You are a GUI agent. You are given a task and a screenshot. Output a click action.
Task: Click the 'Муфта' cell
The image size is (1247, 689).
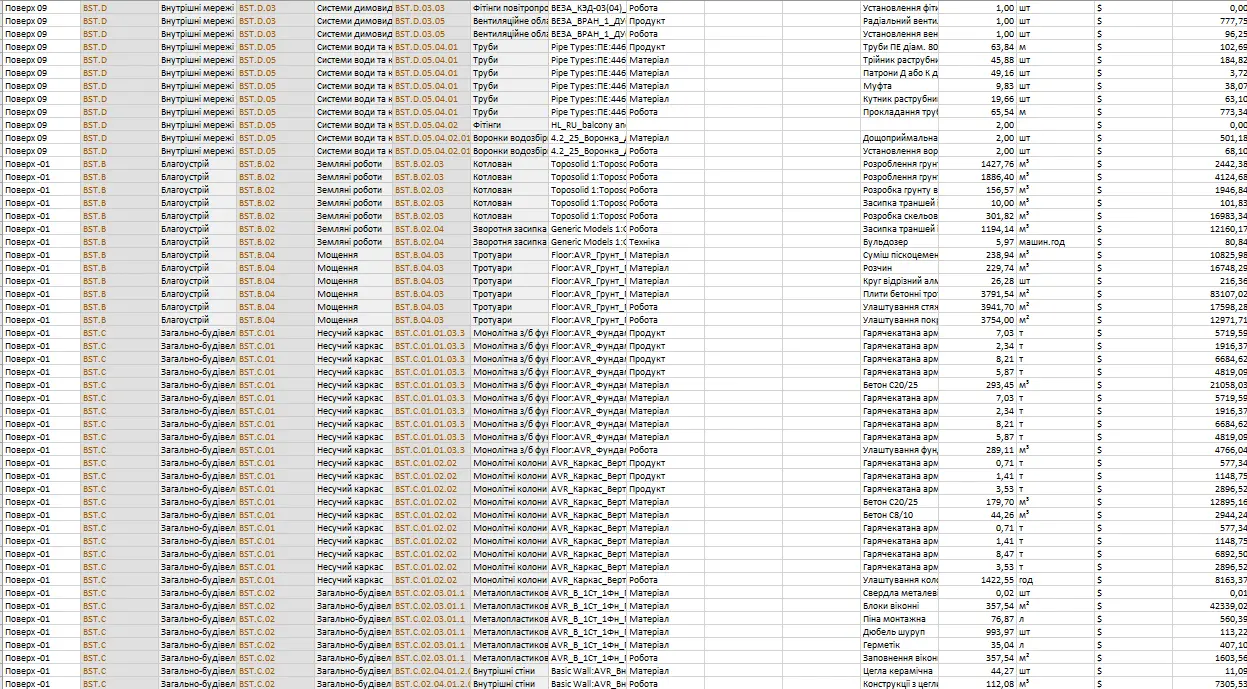coord(900,85)
